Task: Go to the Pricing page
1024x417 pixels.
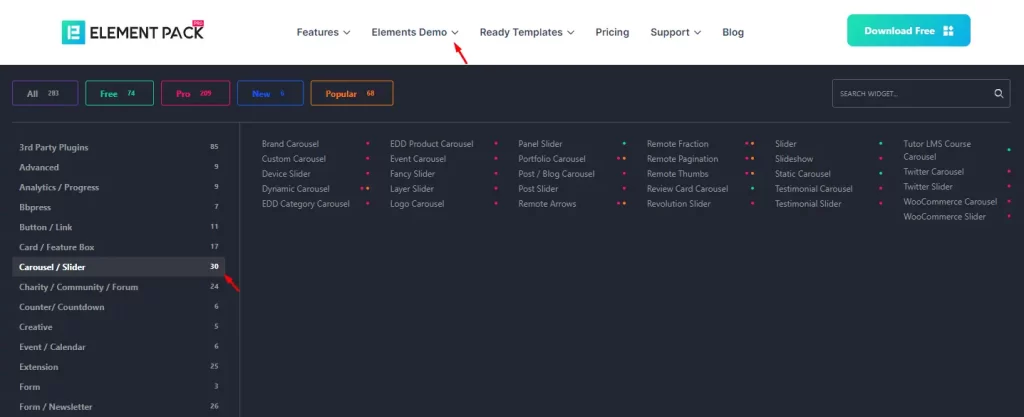Action: coord(612,32)
